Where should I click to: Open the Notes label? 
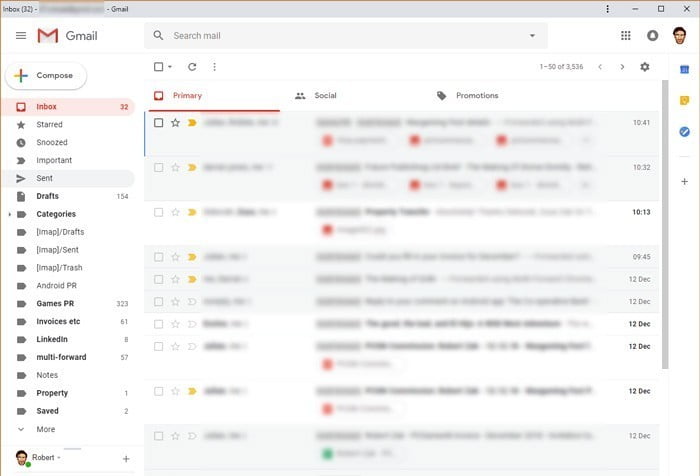pos(68,375)
